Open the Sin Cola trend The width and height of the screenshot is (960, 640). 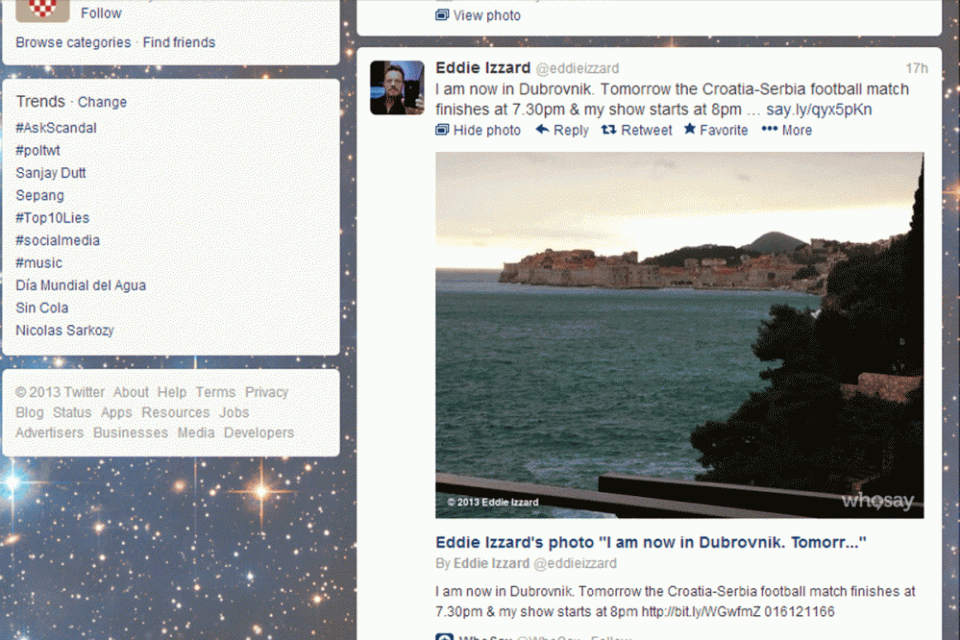[42, 307]
